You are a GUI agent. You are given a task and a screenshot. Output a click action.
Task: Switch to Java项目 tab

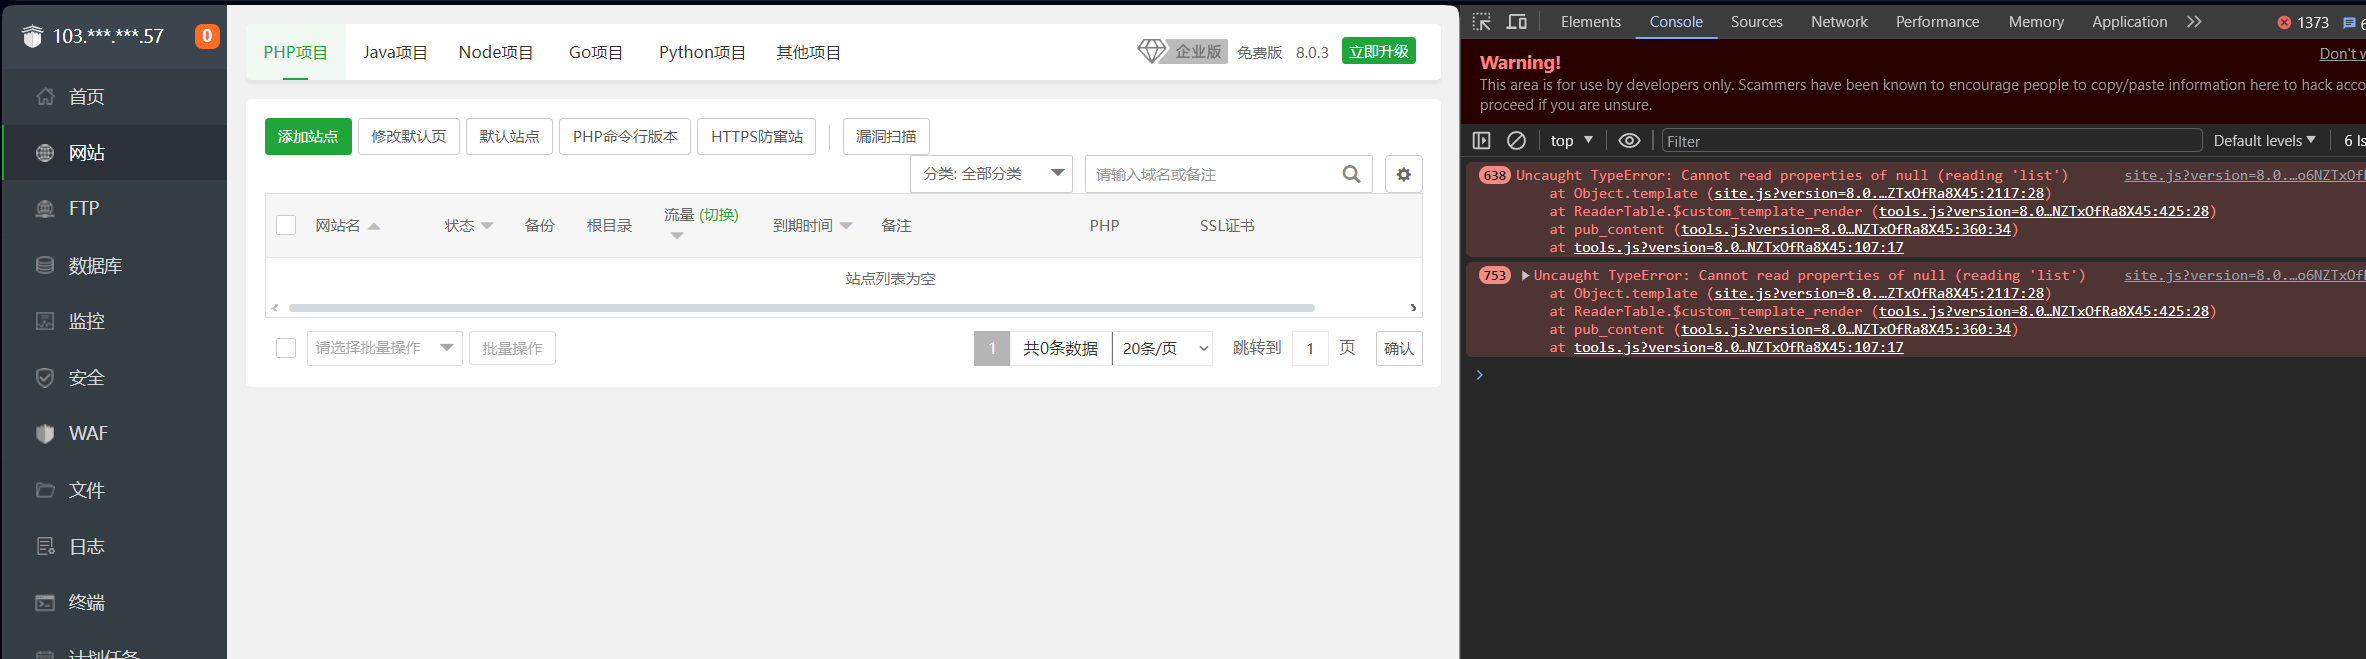(395, 52)
